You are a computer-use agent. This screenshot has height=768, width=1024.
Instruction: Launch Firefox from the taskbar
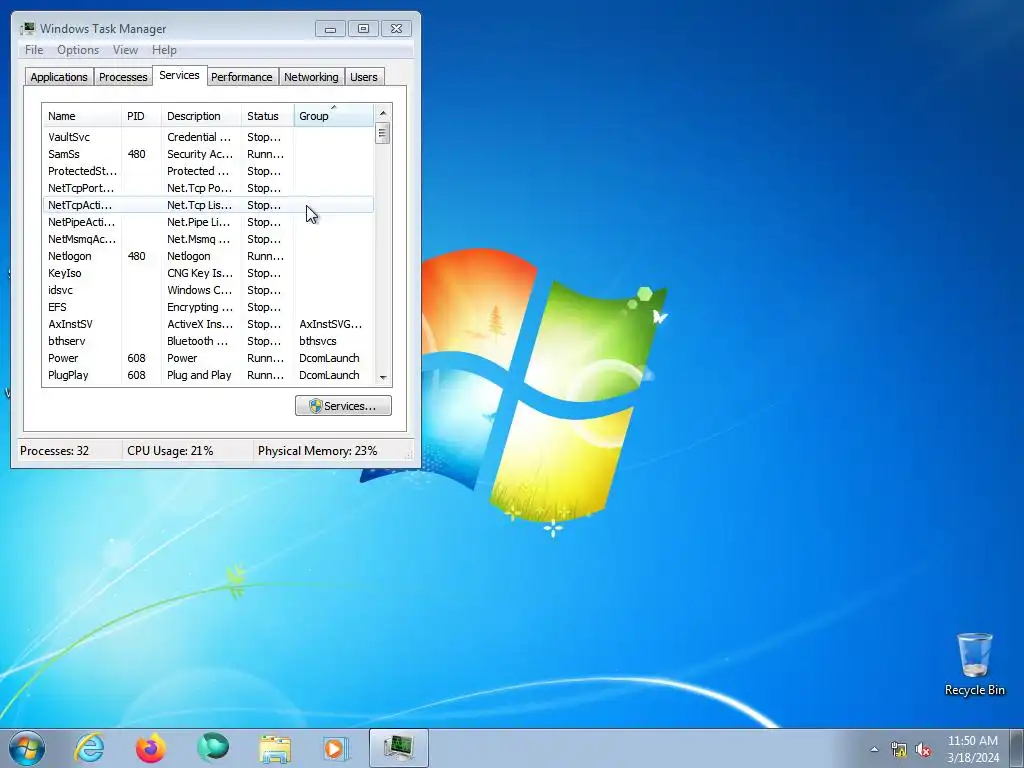[150, 748]
